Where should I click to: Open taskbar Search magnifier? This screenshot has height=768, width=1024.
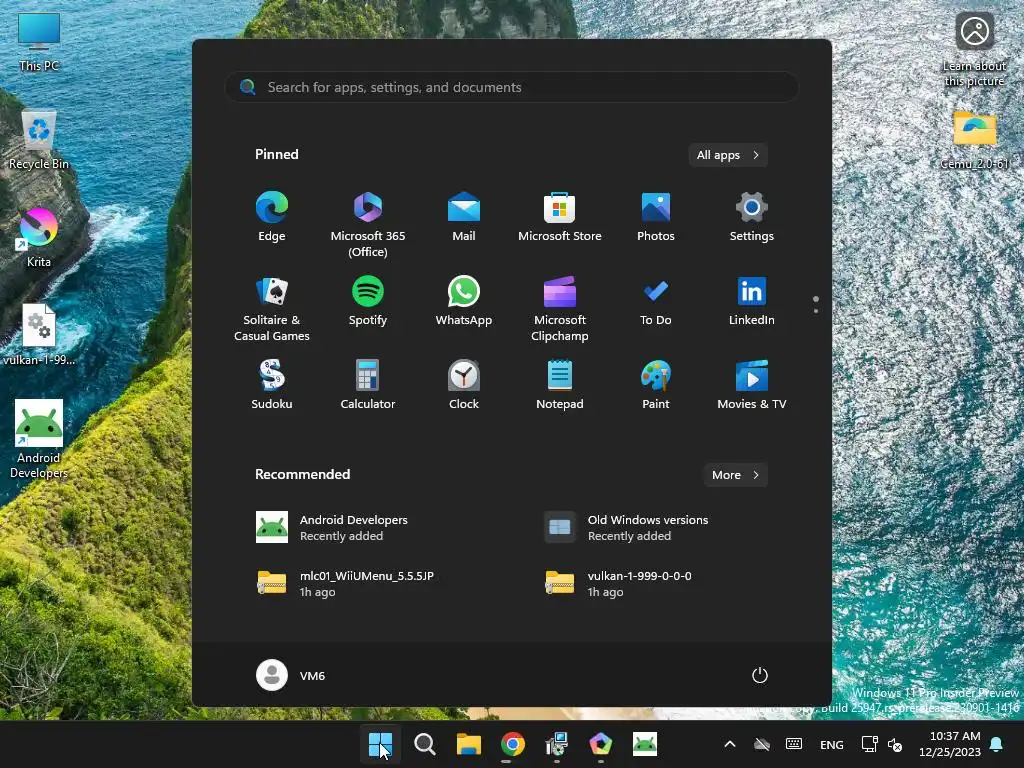[424, 744]
